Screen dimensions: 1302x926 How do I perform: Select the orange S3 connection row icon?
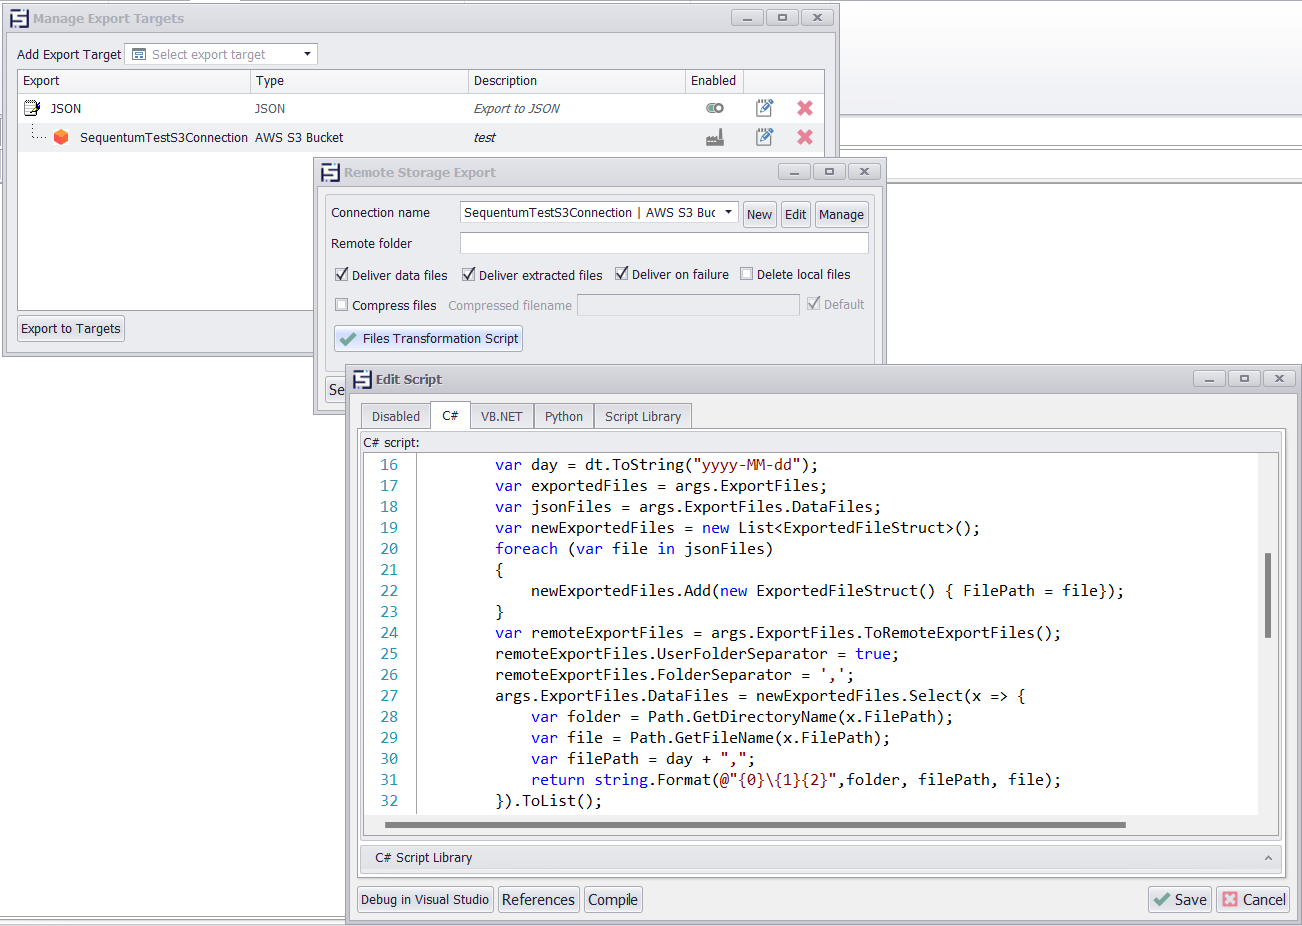pyautogui.click(x=61, y=137)
